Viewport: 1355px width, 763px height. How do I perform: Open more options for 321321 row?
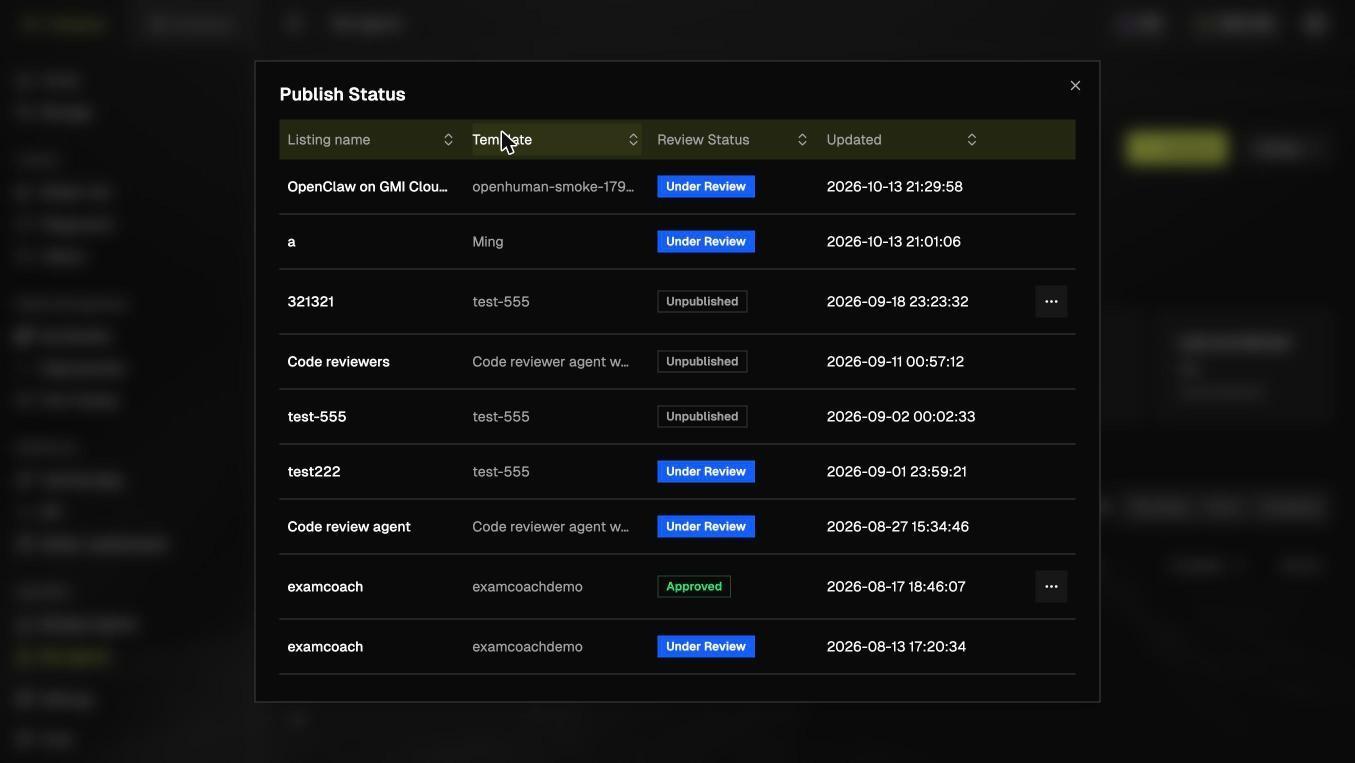(x=1051, y=302)
